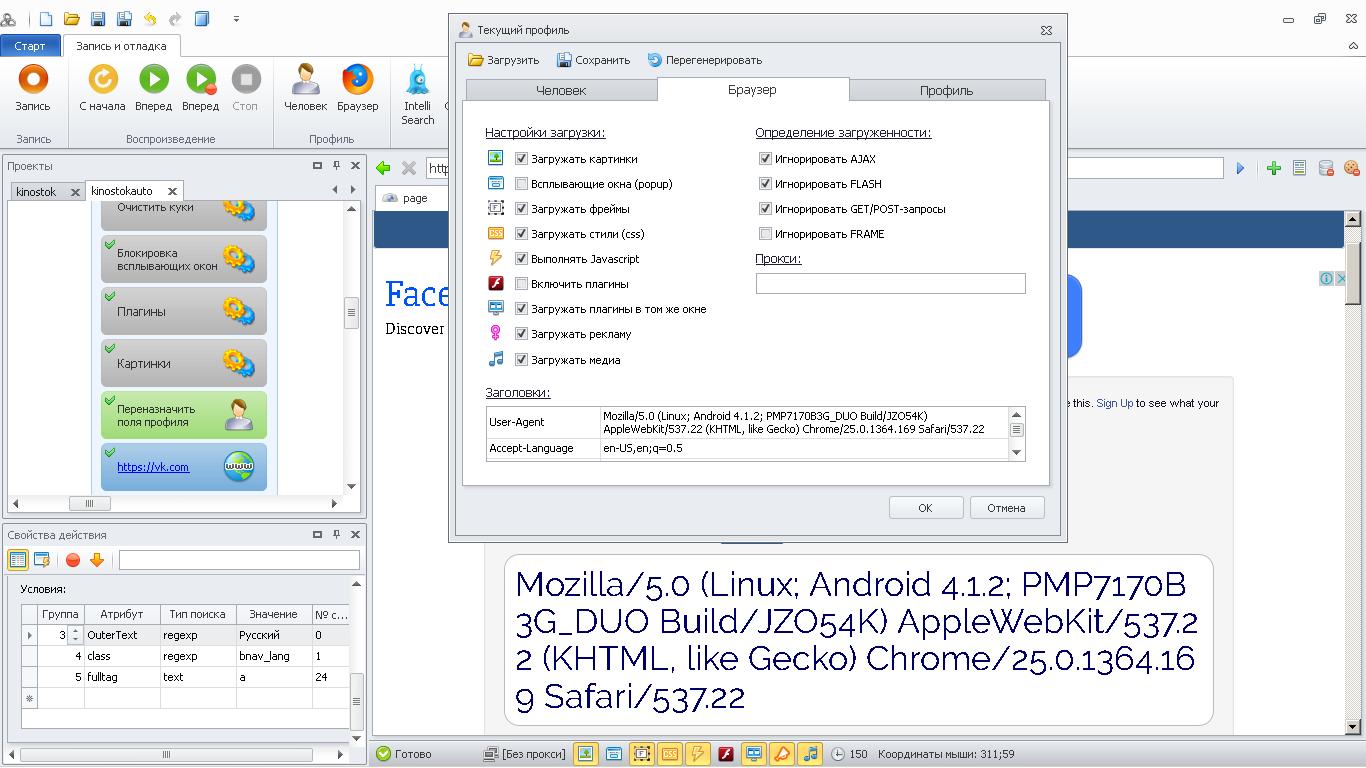This screenshot has width=1366, height=768.
Task: Toggle Игнорировать AJAX checkbox
Action: coord(765,159)
